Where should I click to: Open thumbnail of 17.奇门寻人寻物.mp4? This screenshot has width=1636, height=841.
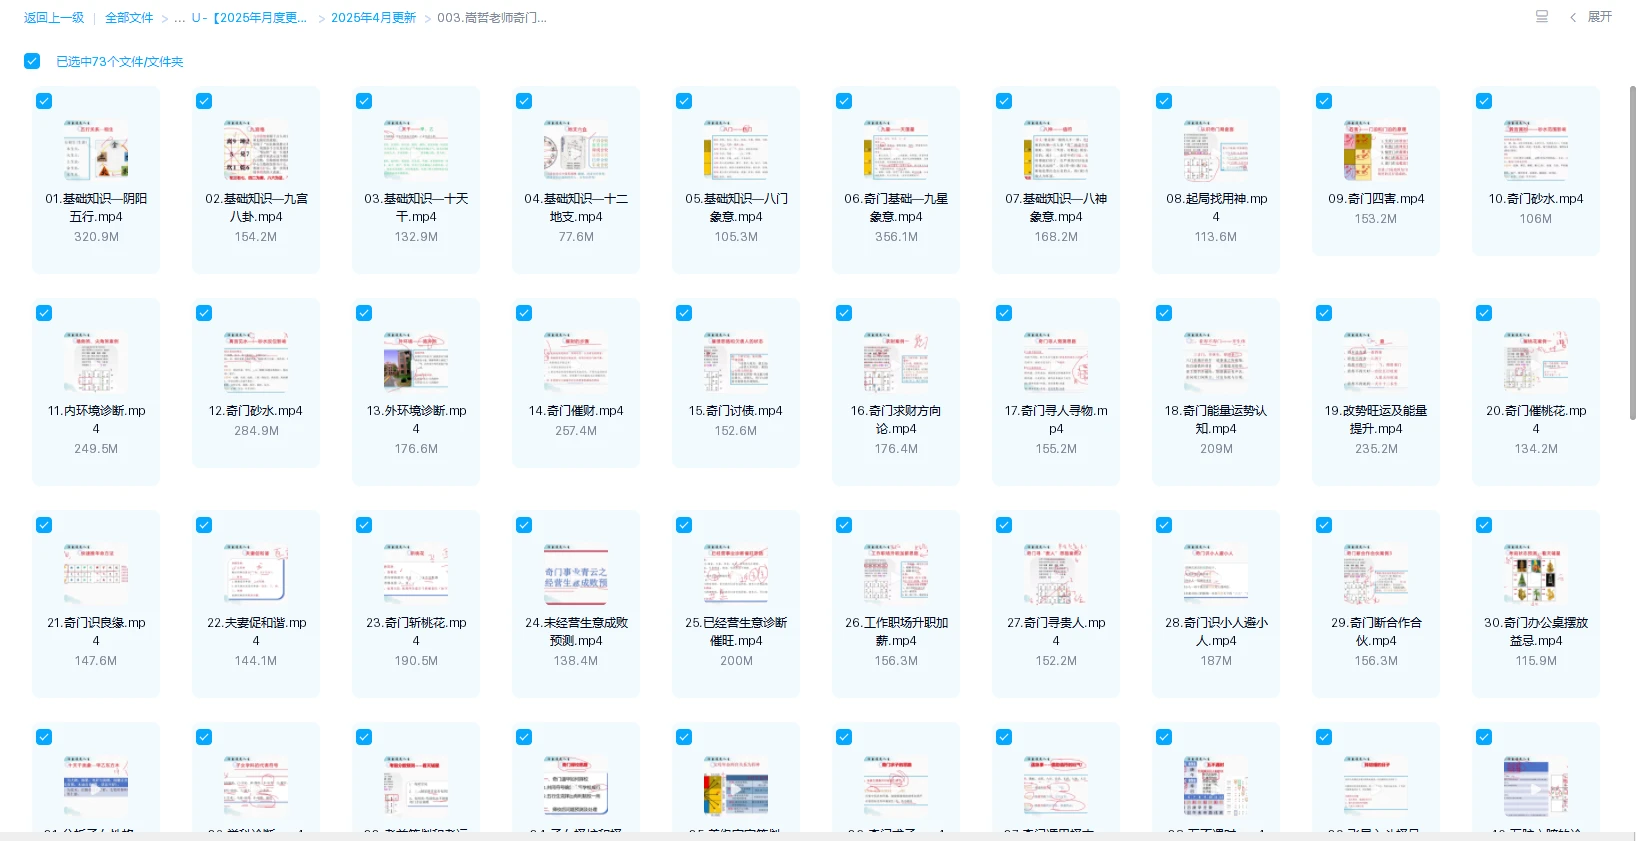[x=1056, y=362]
